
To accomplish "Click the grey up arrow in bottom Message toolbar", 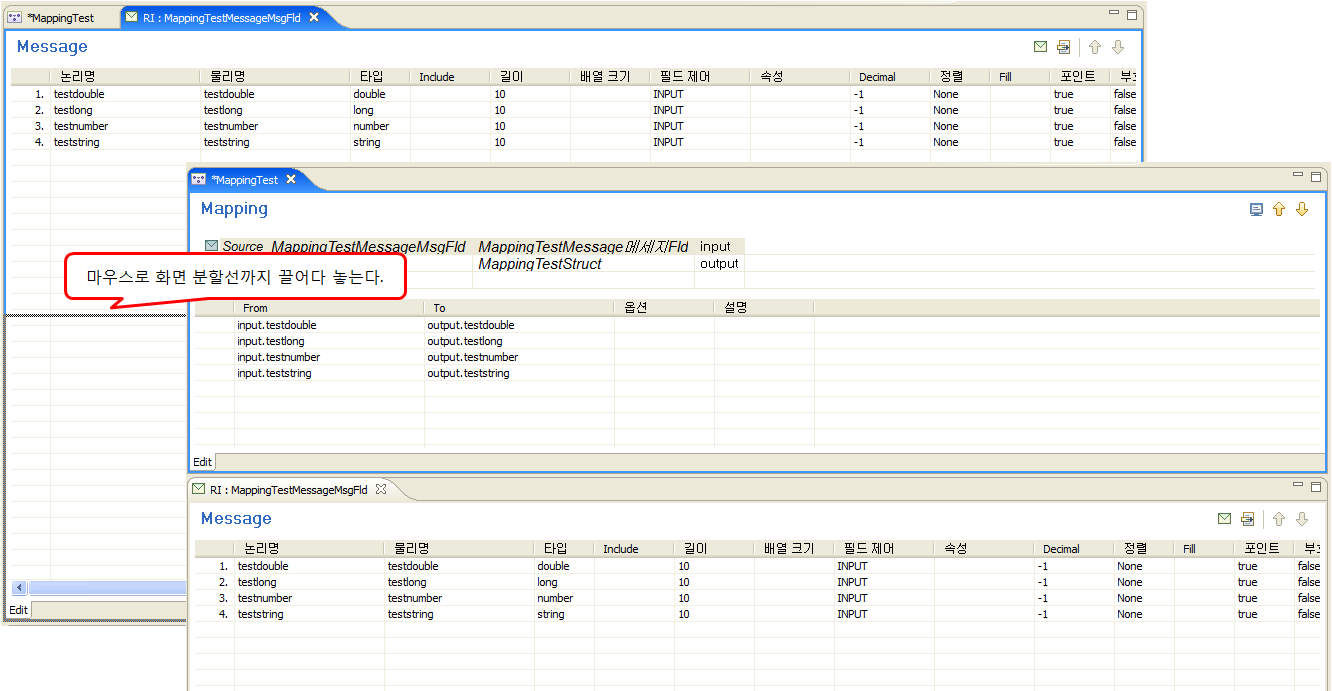I will (1278, 519).
